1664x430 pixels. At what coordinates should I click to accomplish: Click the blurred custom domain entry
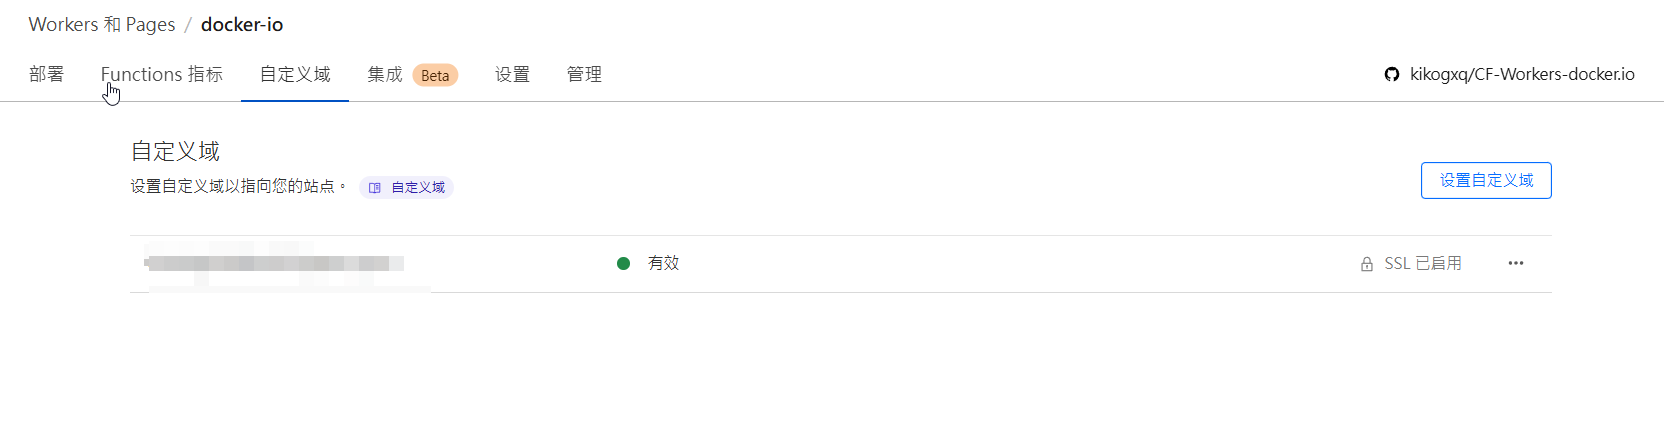pyautogui.click(x=274, y=263)
